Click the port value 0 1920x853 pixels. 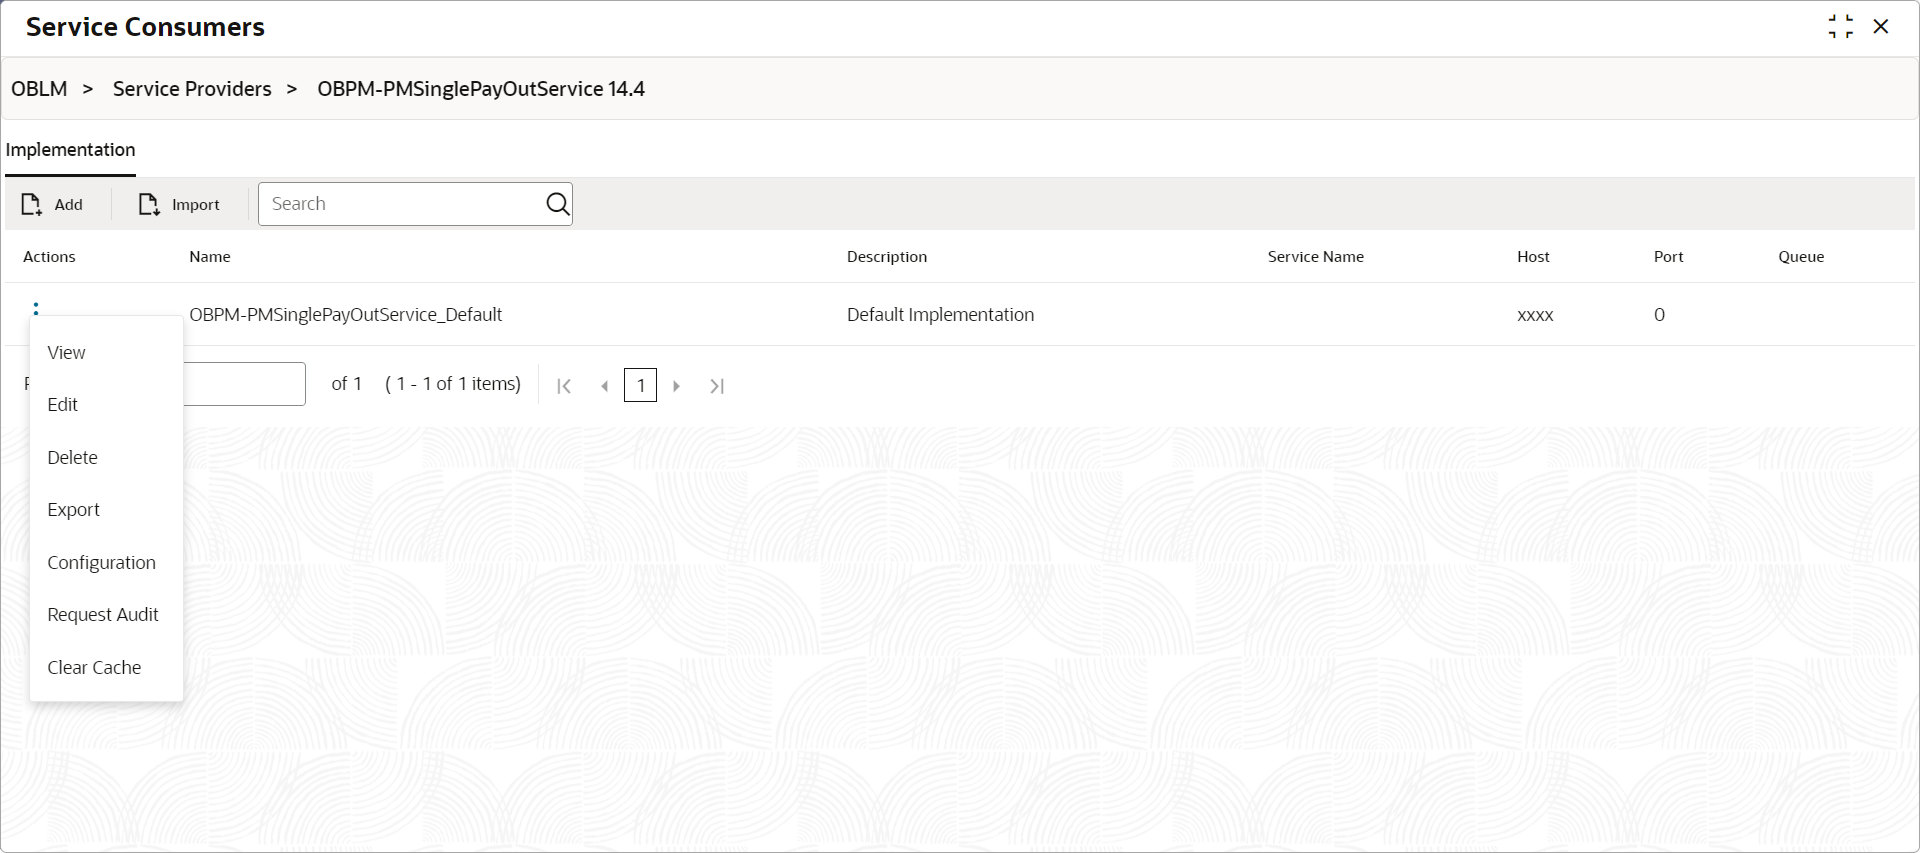[1659, 315]
